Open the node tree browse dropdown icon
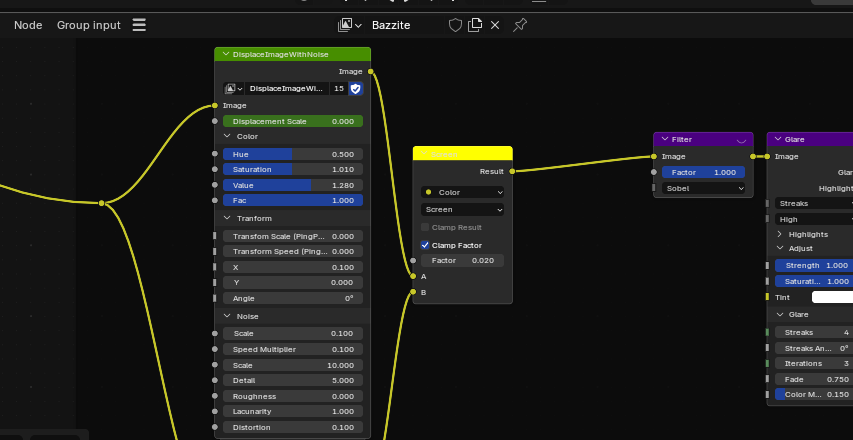 coord(350,25)
